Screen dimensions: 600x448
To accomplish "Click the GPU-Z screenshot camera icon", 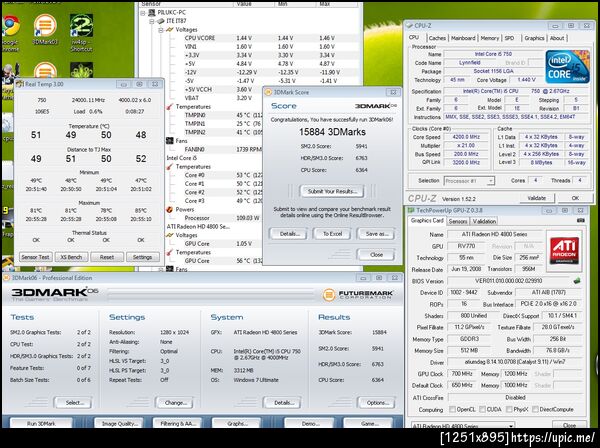I will 580,220.
